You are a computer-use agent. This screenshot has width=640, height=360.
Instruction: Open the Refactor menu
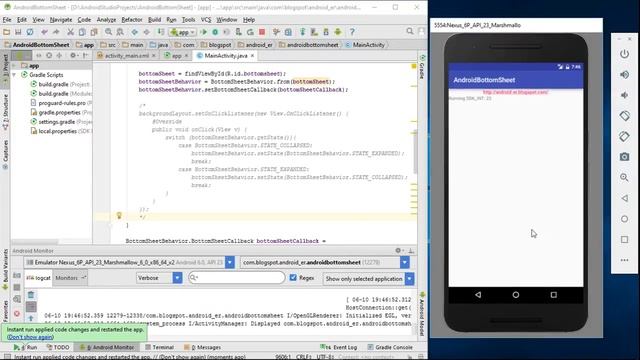click(x=132, y=20)
